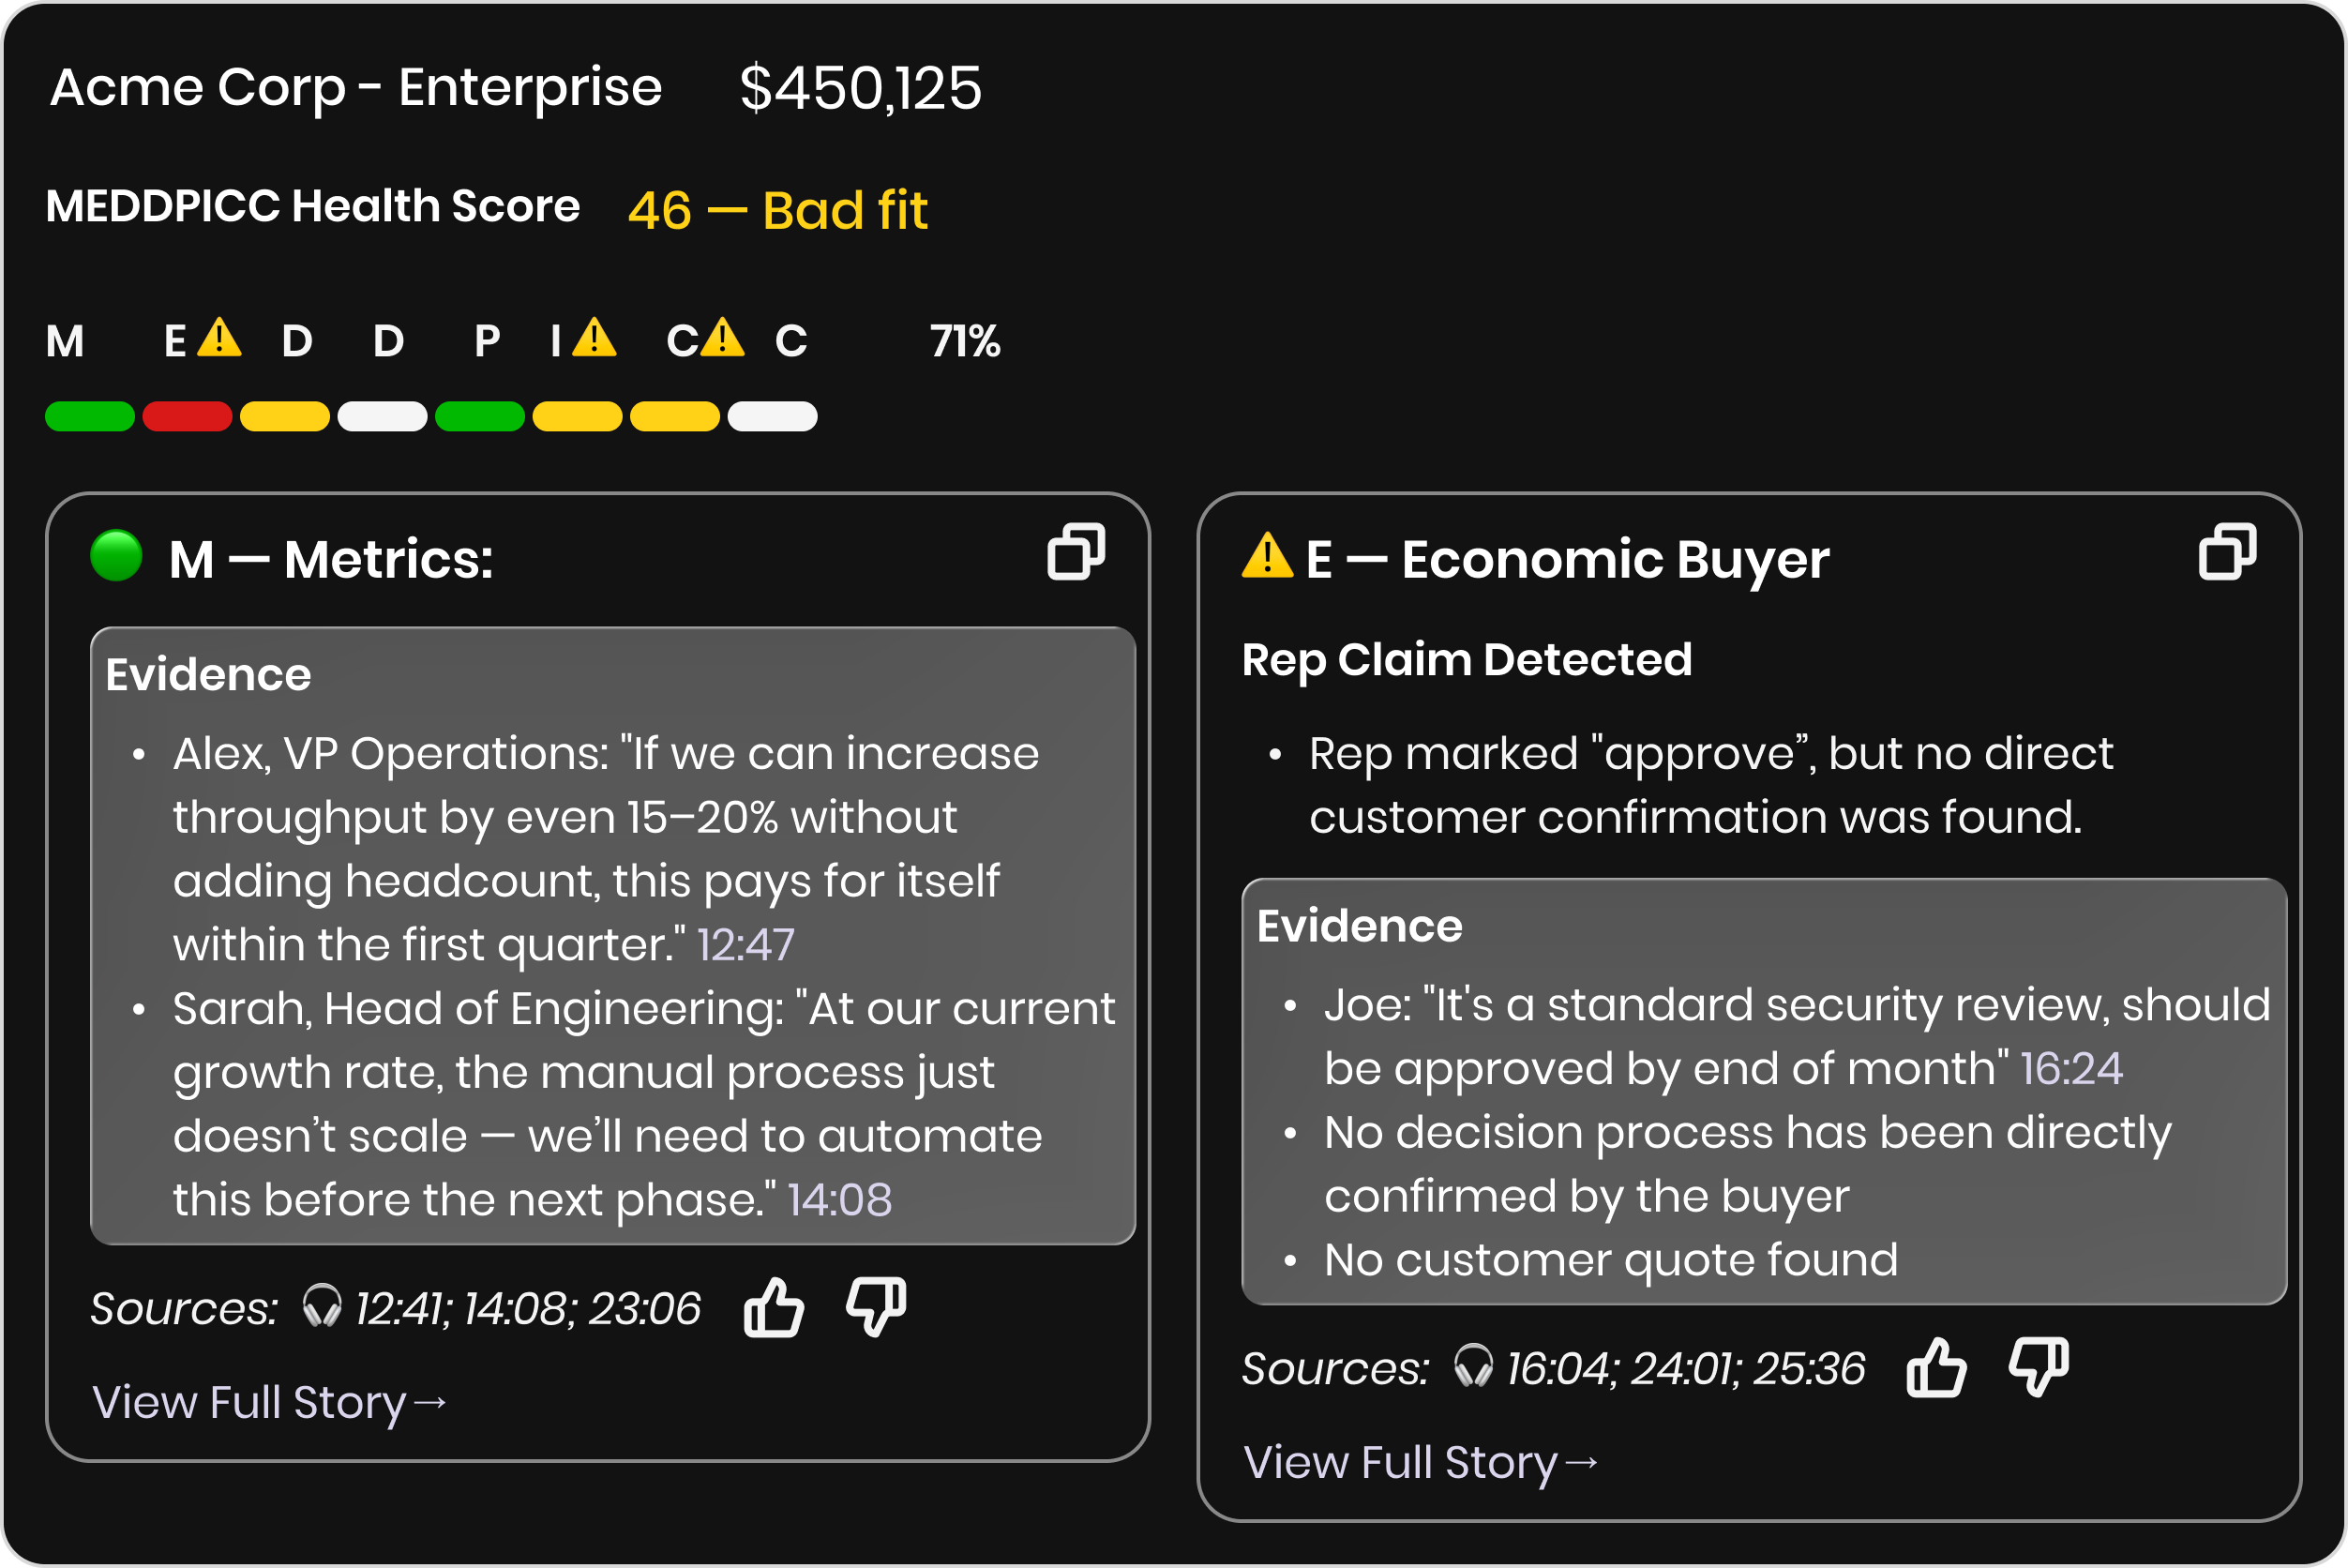Give thumbs up on Metrics card
The height and width of the screenshot is (1568, 2348).
click(773, 1307)
